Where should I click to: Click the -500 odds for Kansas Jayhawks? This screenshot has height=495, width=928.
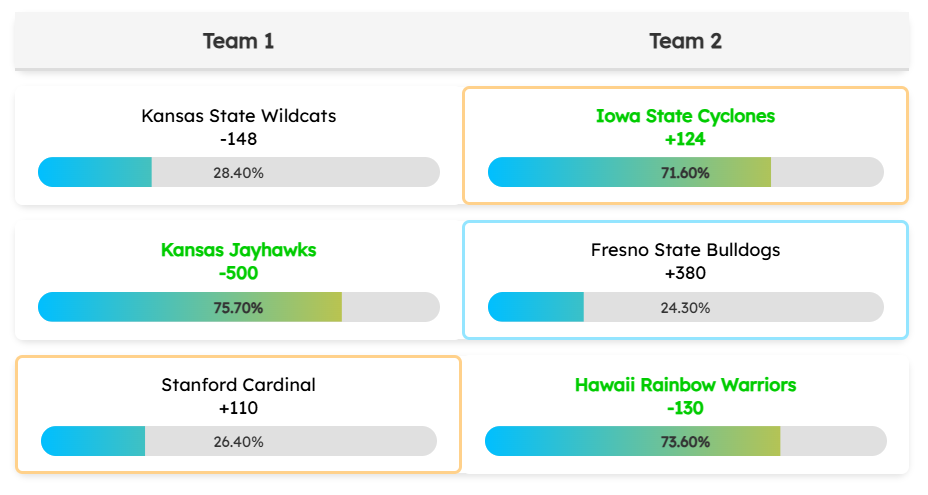[238, 273]
